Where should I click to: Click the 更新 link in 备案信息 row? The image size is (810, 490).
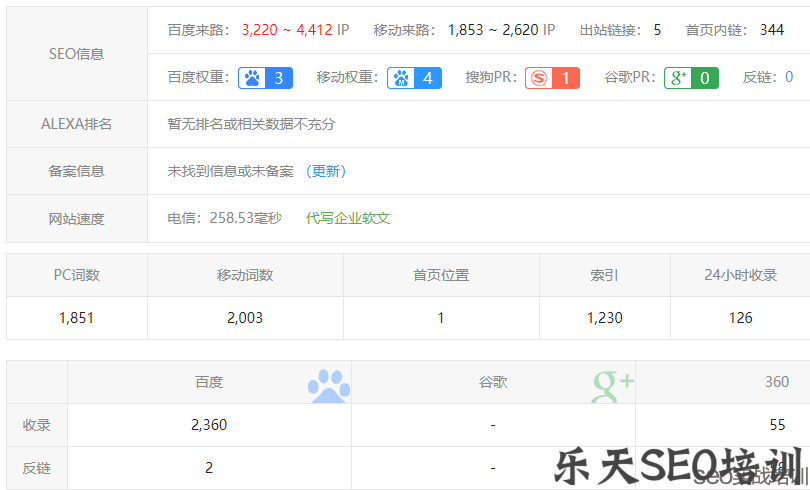point(326,171)
